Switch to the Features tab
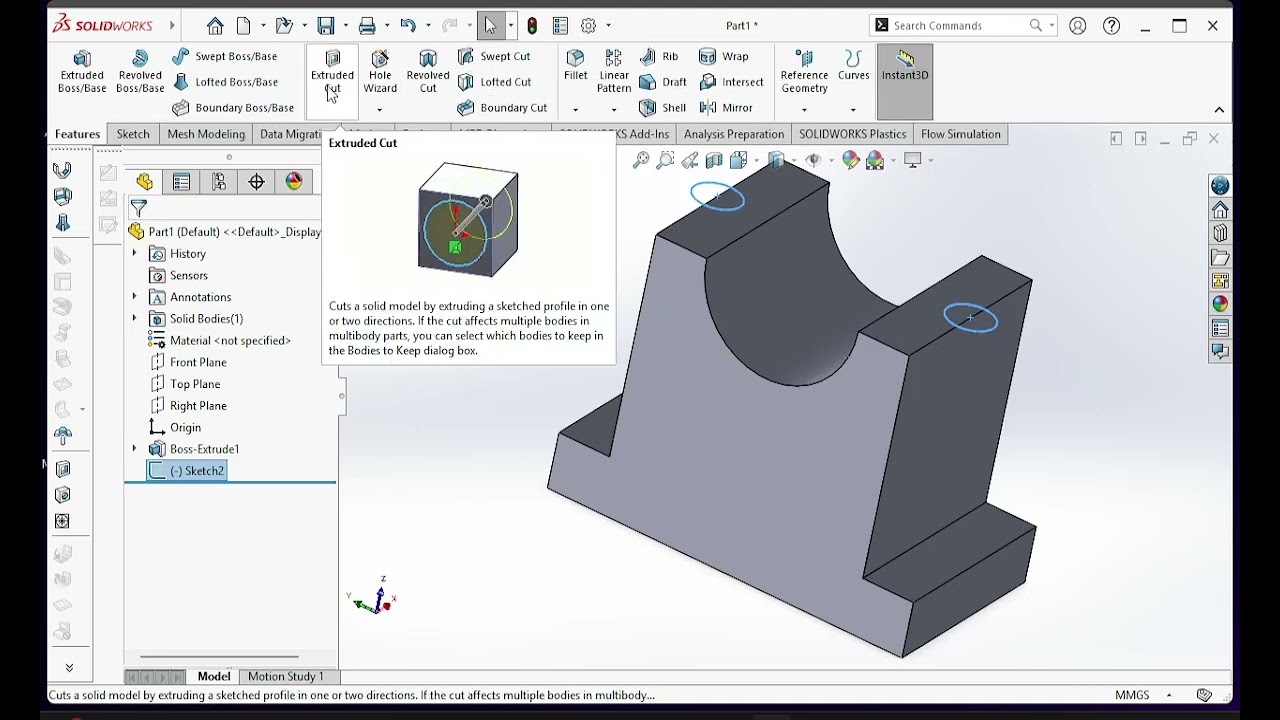The height and width of the screenshot is (720, 1280). 77,134
